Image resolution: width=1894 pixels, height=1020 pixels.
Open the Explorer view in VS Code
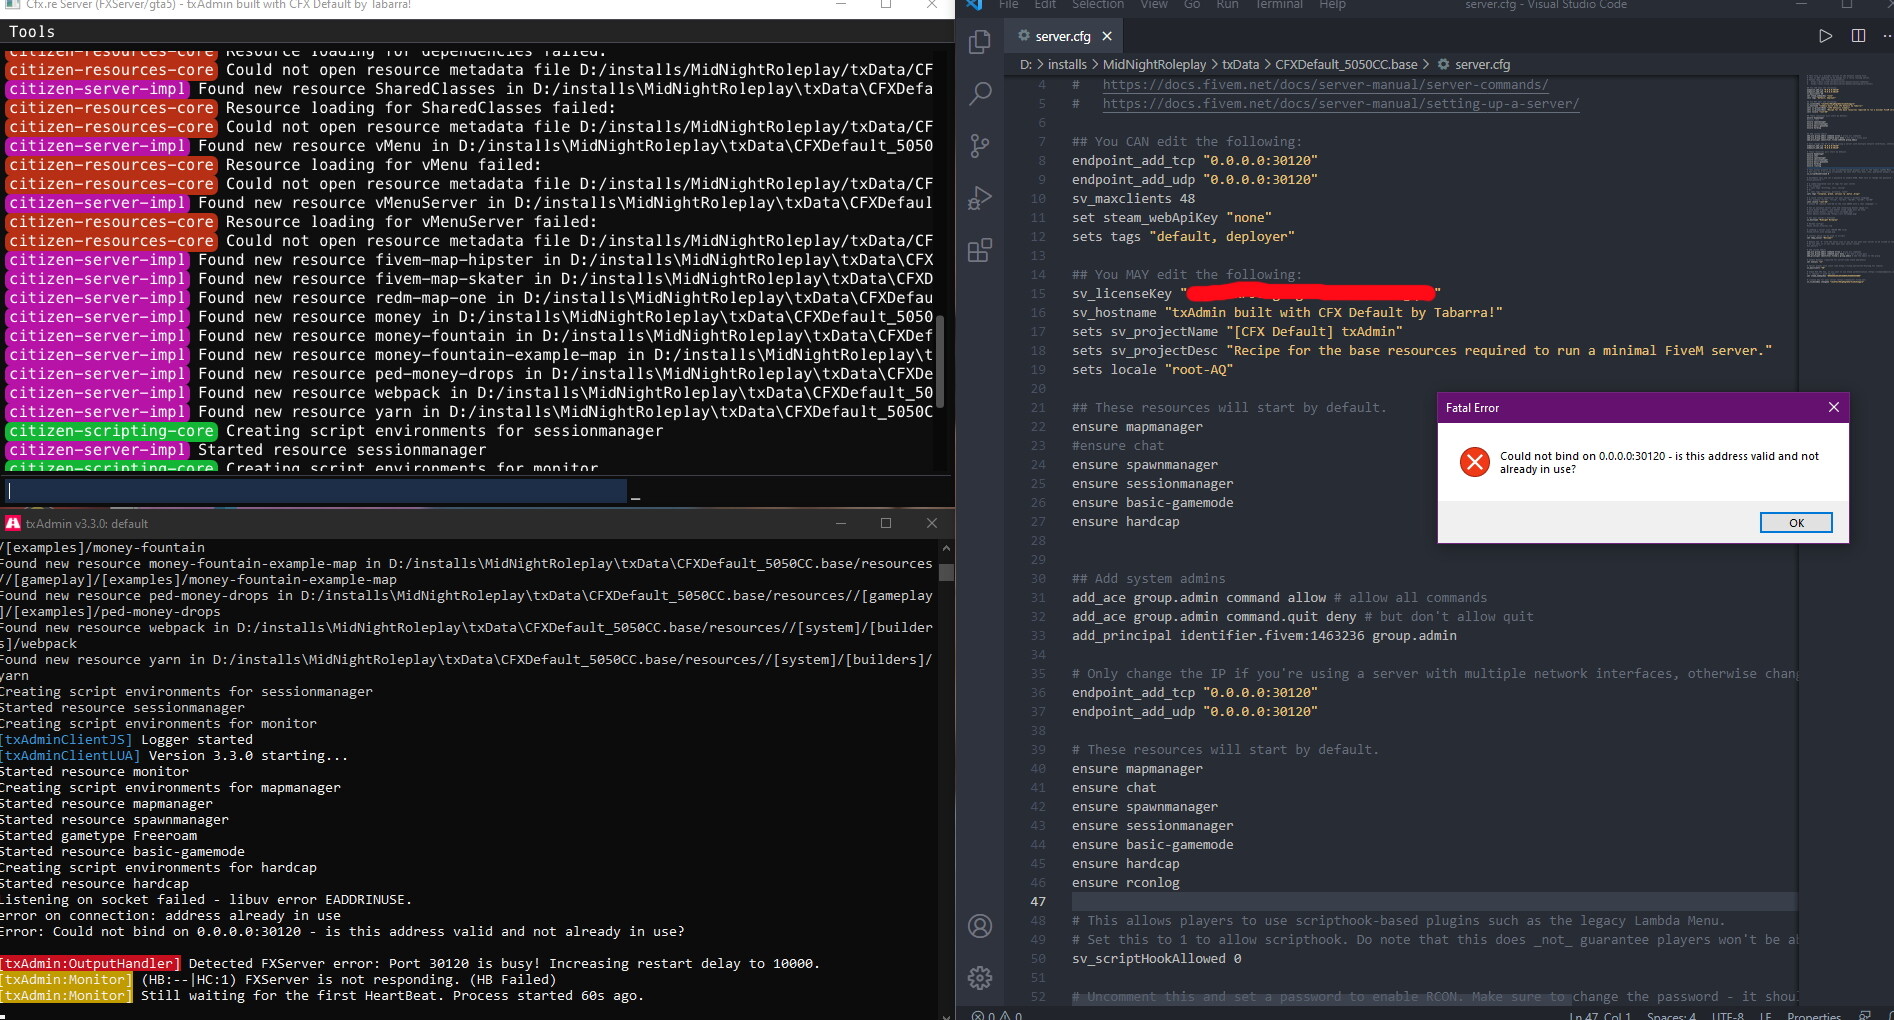(x=980, y=41)
